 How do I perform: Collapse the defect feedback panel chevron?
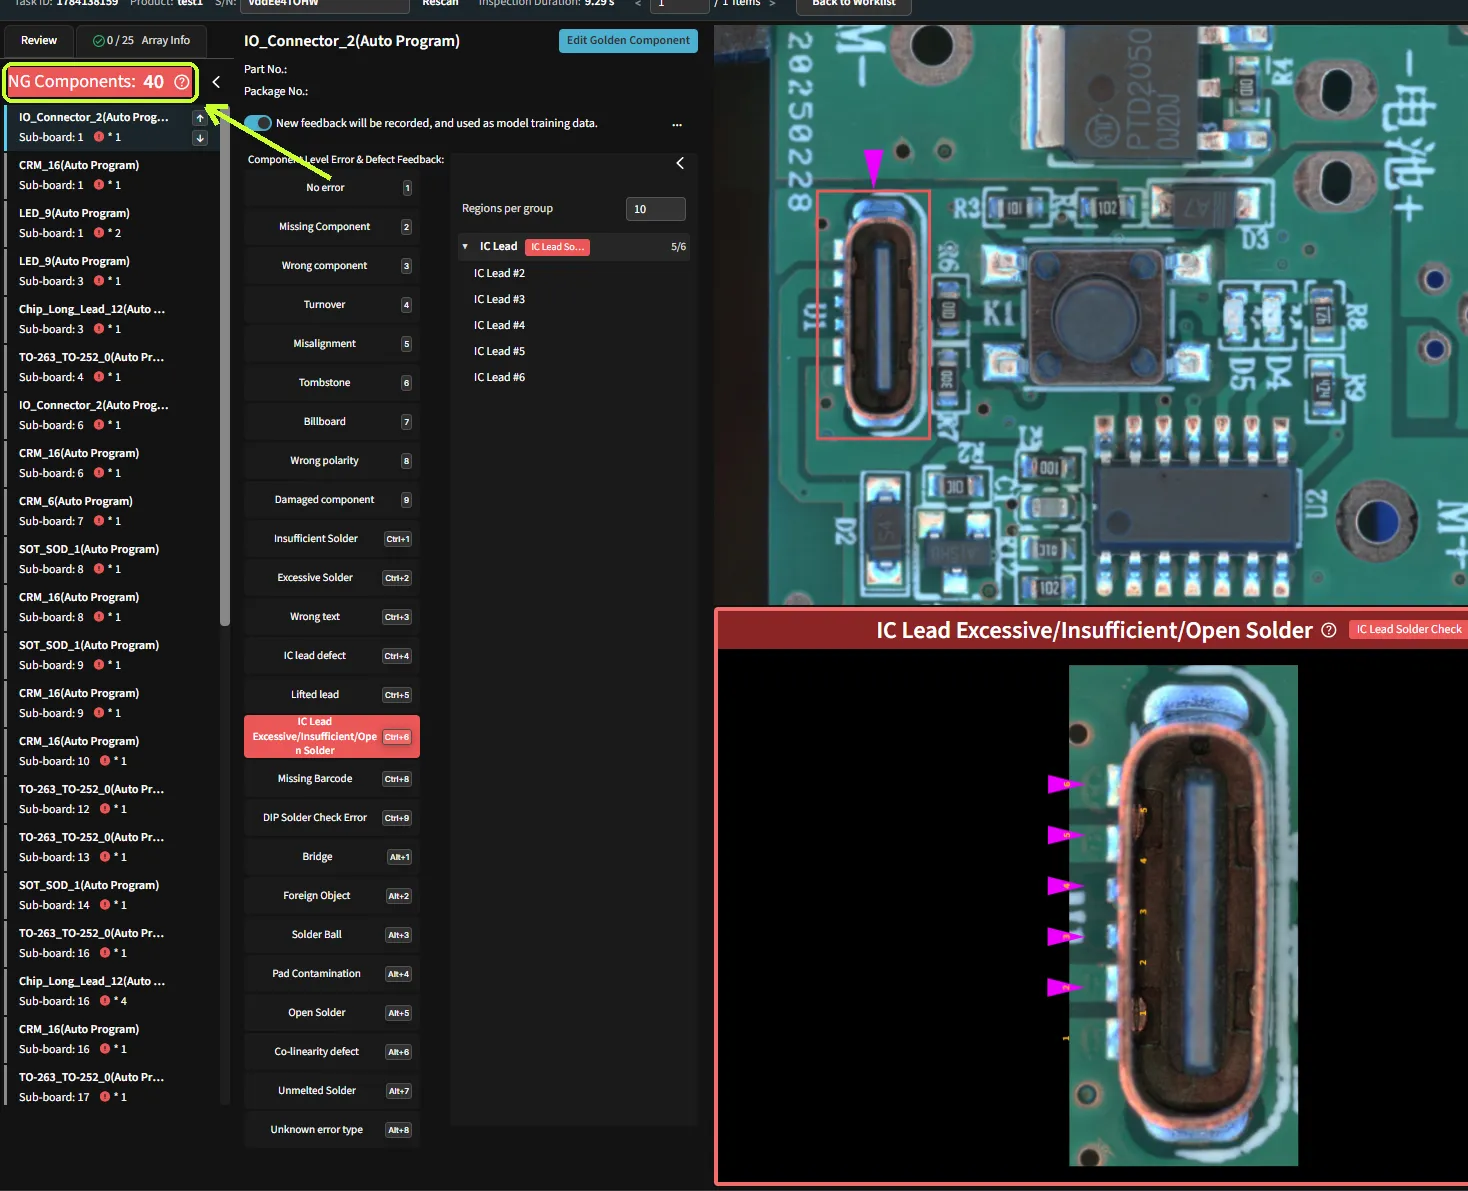(x=680, y=163)
